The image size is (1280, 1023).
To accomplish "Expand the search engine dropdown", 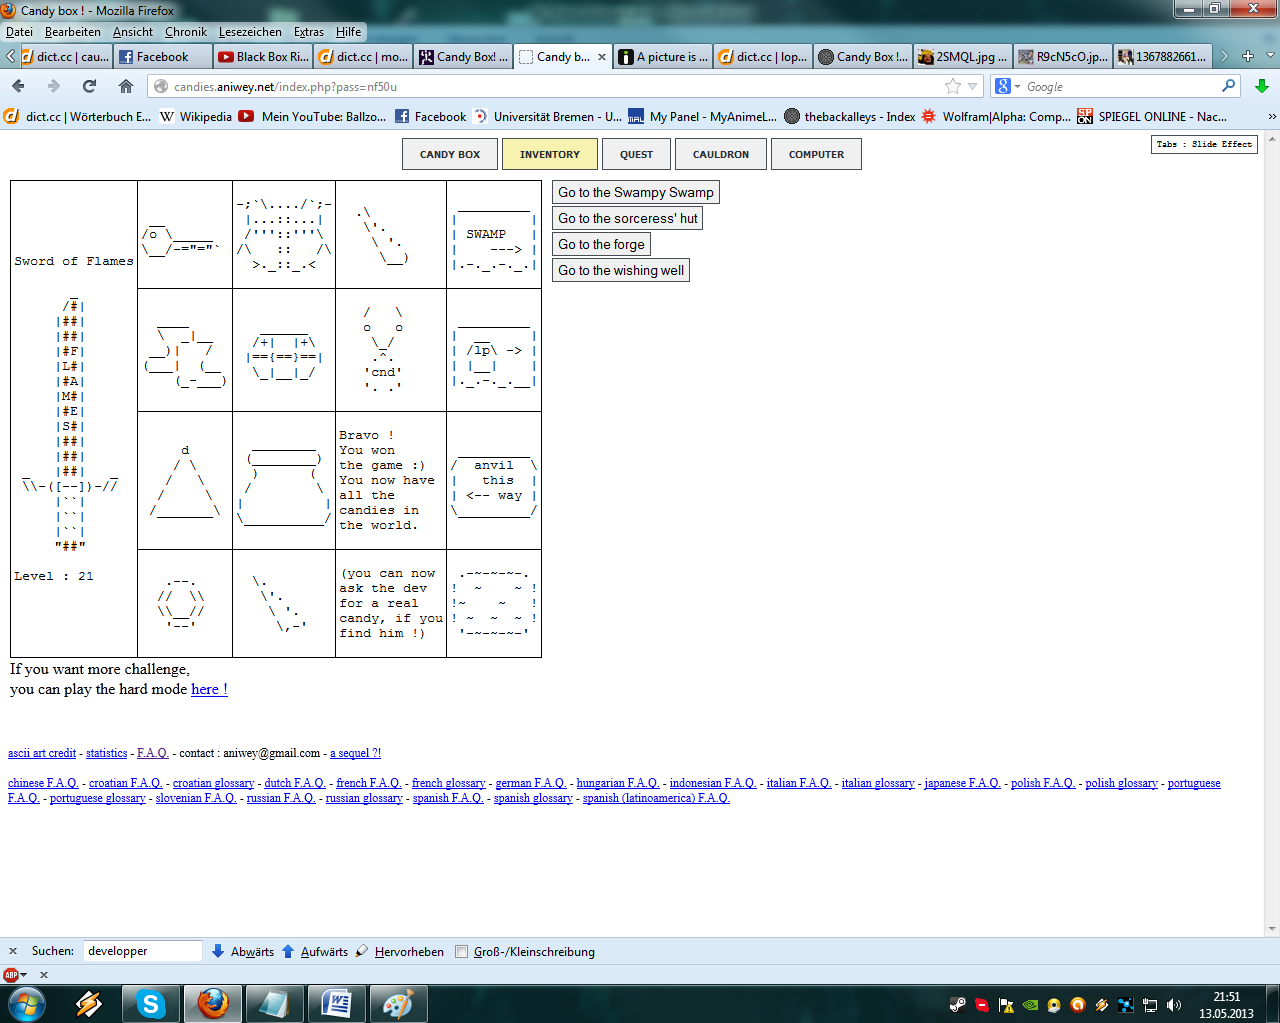I will pos(1008,87).
